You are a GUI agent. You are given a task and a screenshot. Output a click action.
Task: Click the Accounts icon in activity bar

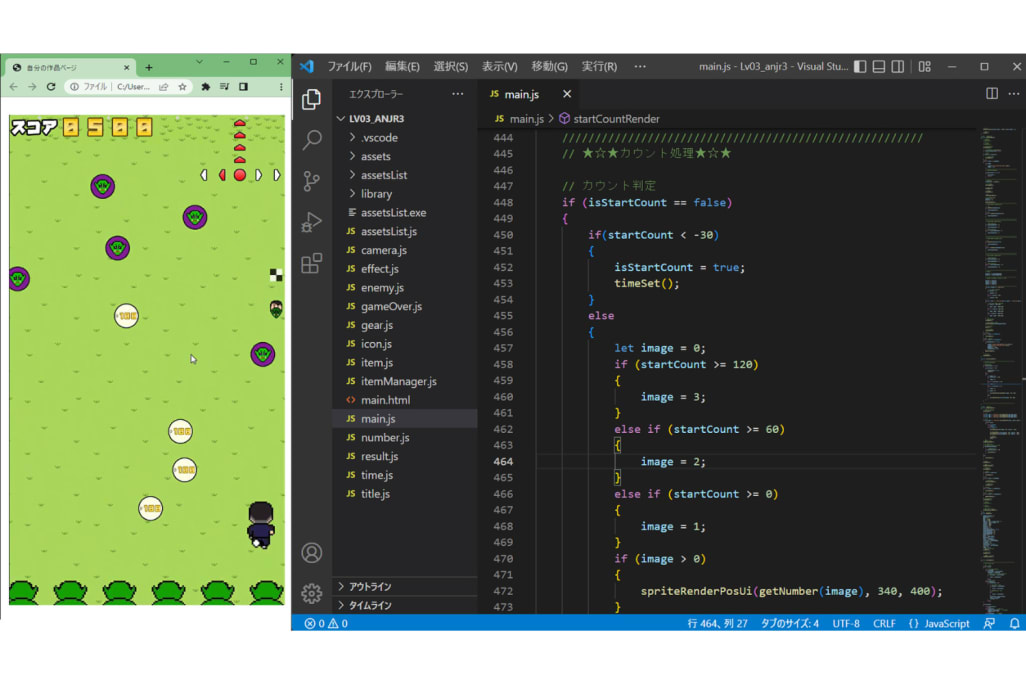tap(312, 553)
